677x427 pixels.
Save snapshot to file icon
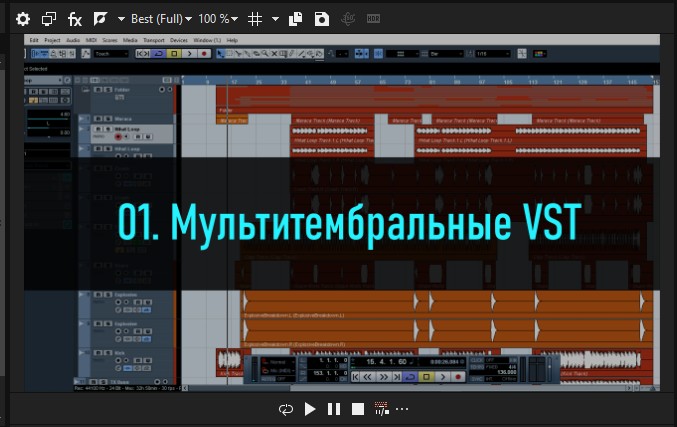[x=322, y=19]
